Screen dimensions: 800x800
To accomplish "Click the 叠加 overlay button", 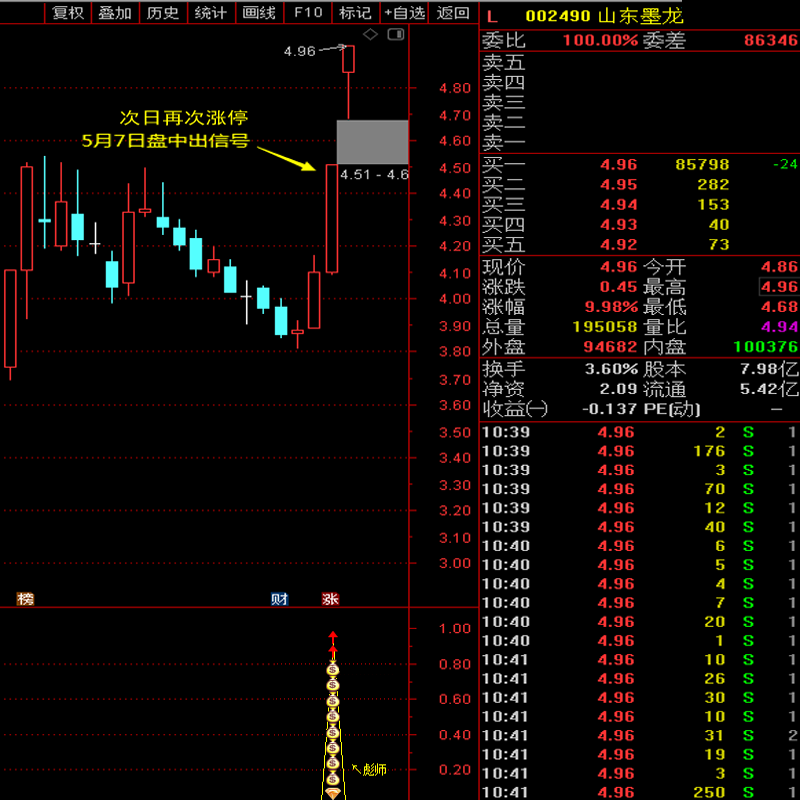I will point(115,13).
